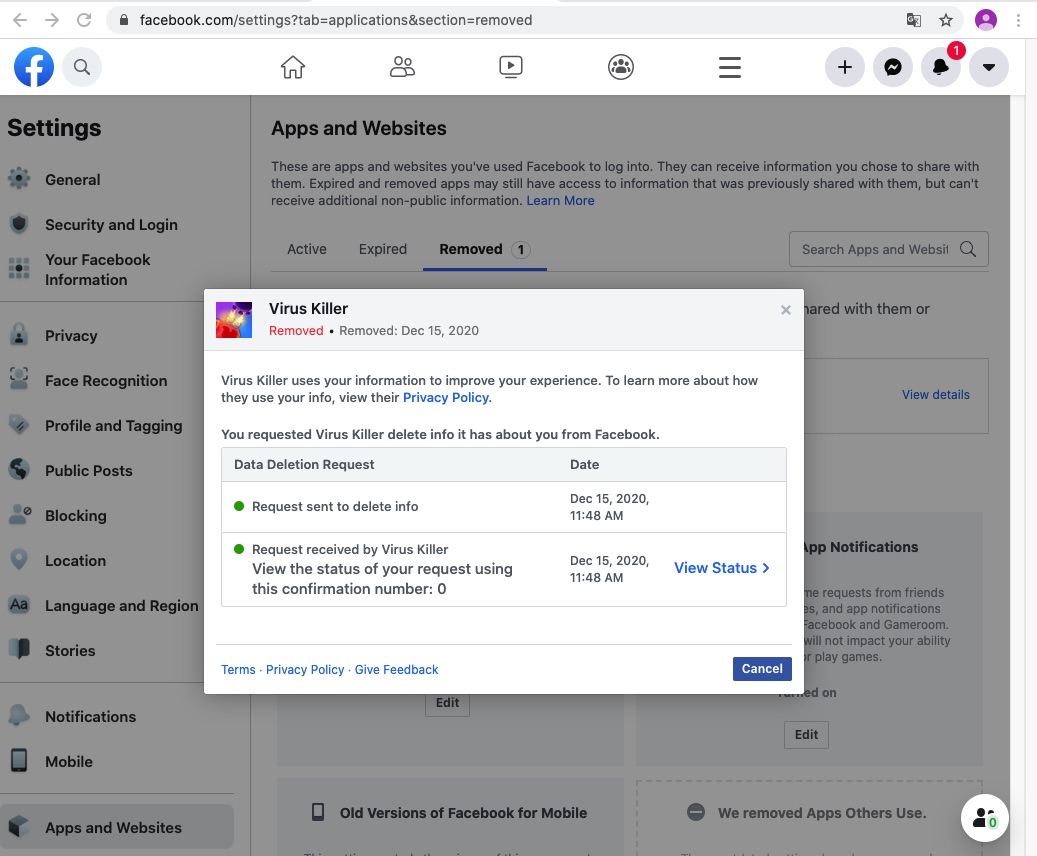Select the Removed apps tab
The height and width of the screenshot is (856, 1037).
(x=485, y=249)
